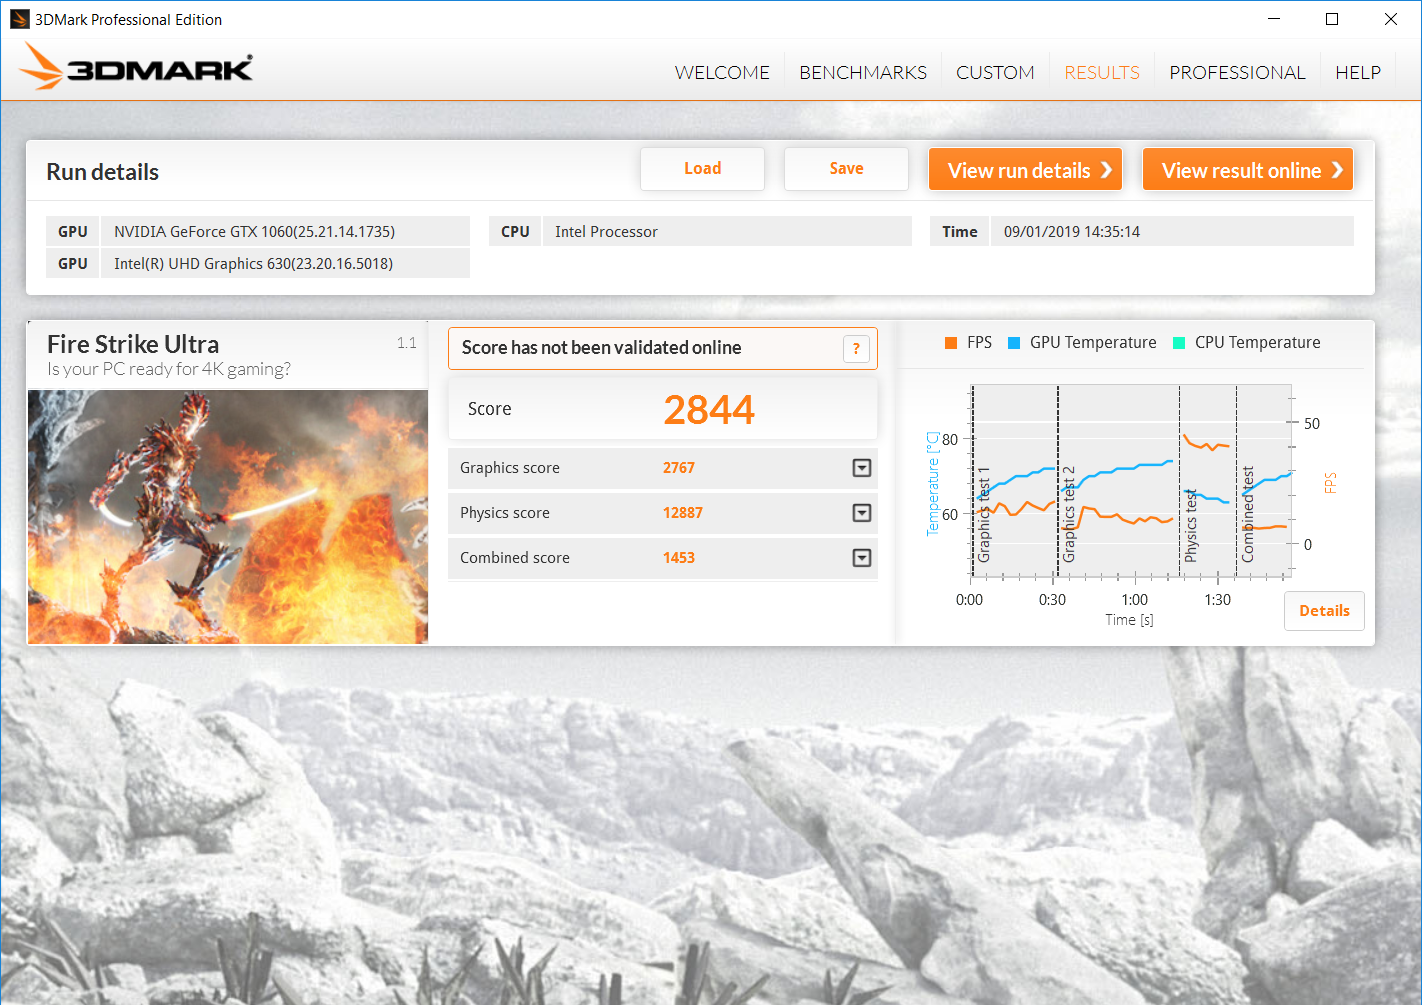The image size is (1422, 1005).
Task: Click the Load button
Action: 702,169
